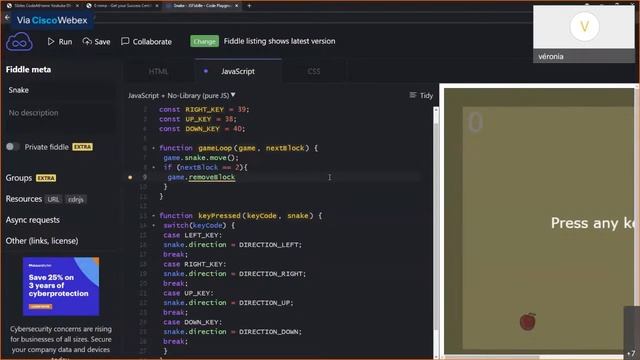The image size is (640, 360).
Task: Collapse the if nextBlock fold arrow
Action: tap(153, 167)
